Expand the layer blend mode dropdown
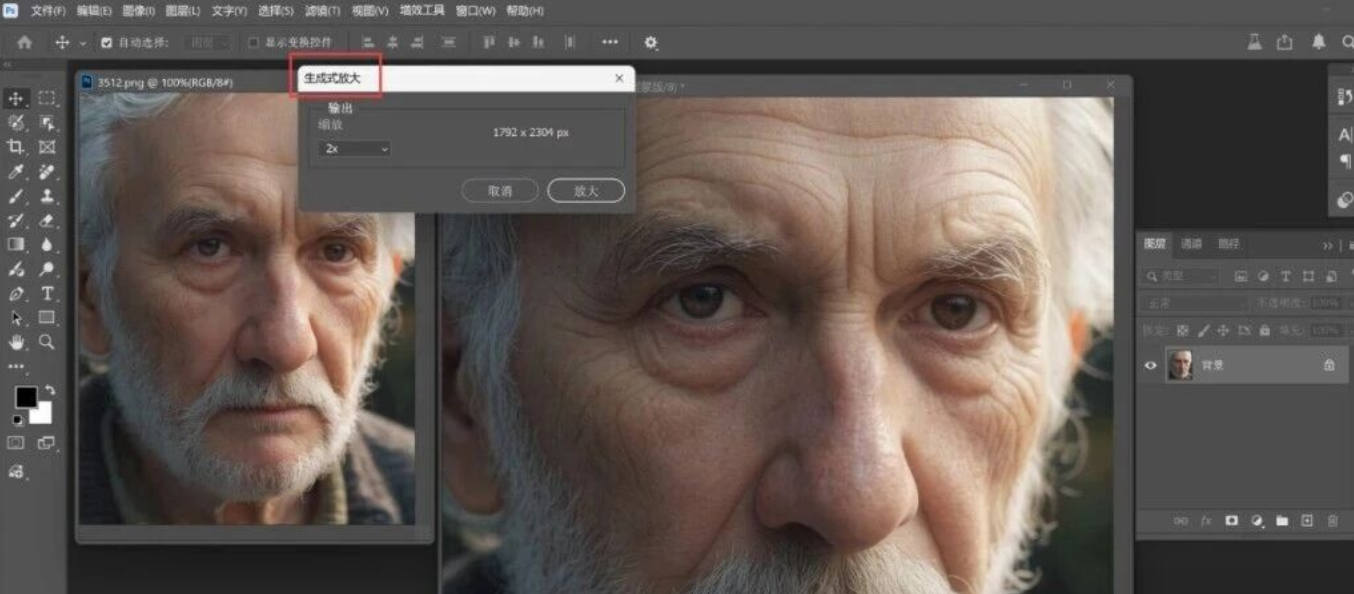1354x594 pixels. click(x=1194, y=303)
